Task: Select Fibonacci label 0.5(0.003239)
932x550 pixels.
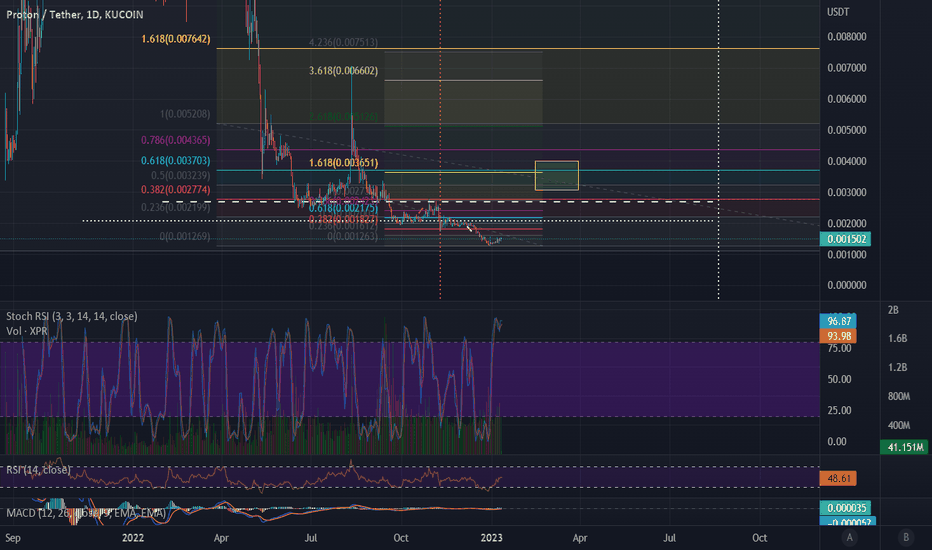Action: 181,175
